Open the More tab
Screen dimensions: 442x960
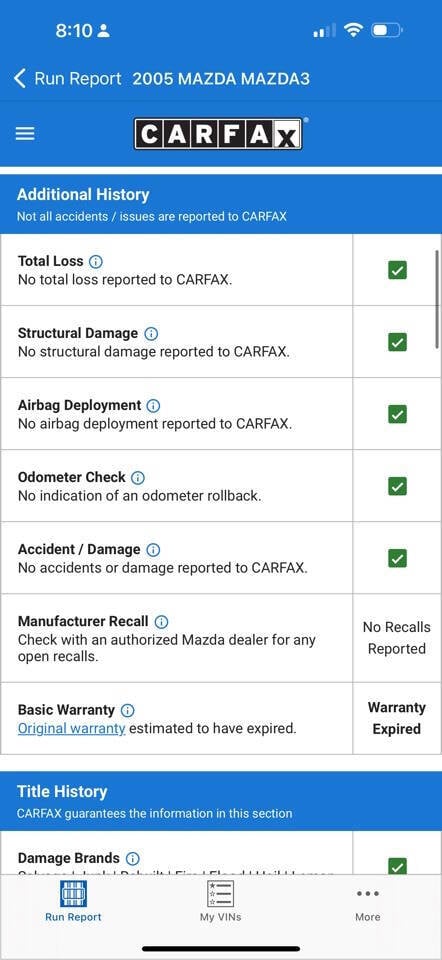(367, 904)
